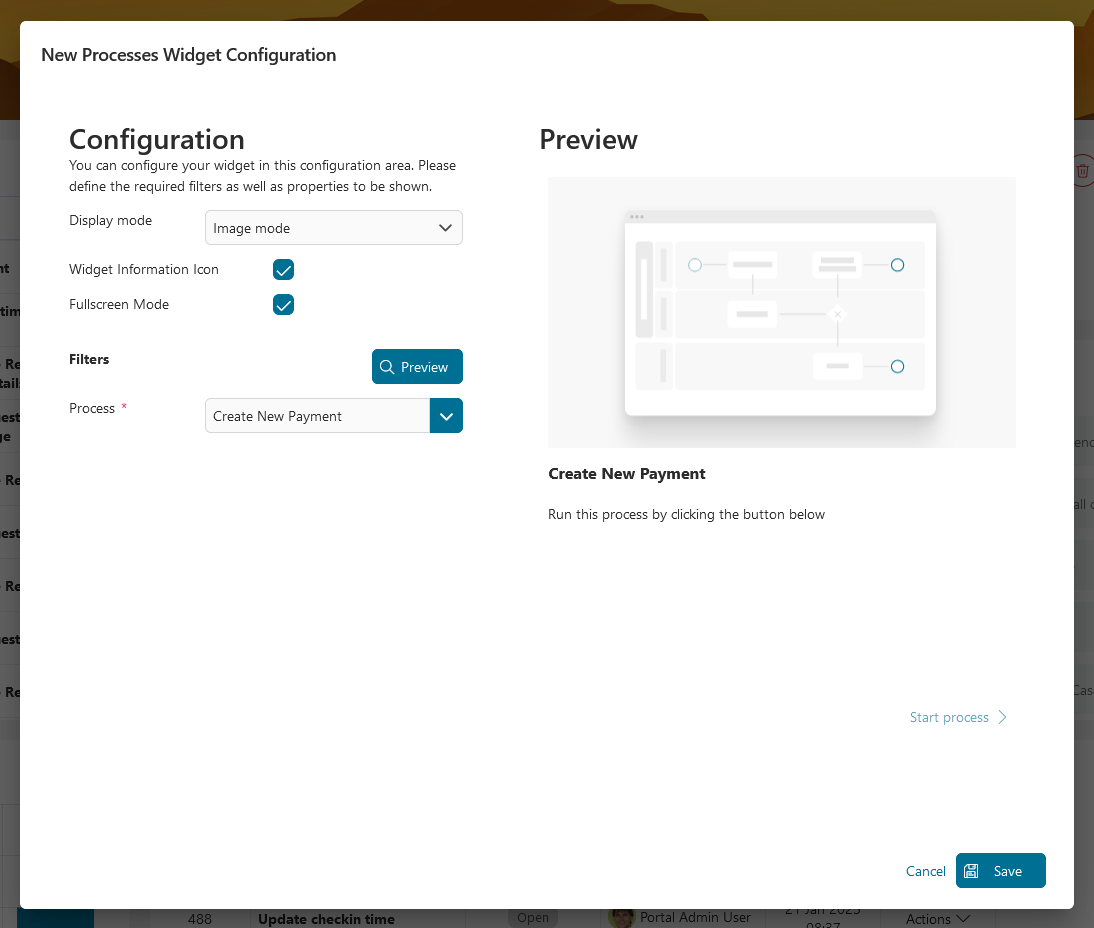The height and width of the screenshot is (928, 1094).
Task: Cancel the widget configuration
Action: click(925, 871)
